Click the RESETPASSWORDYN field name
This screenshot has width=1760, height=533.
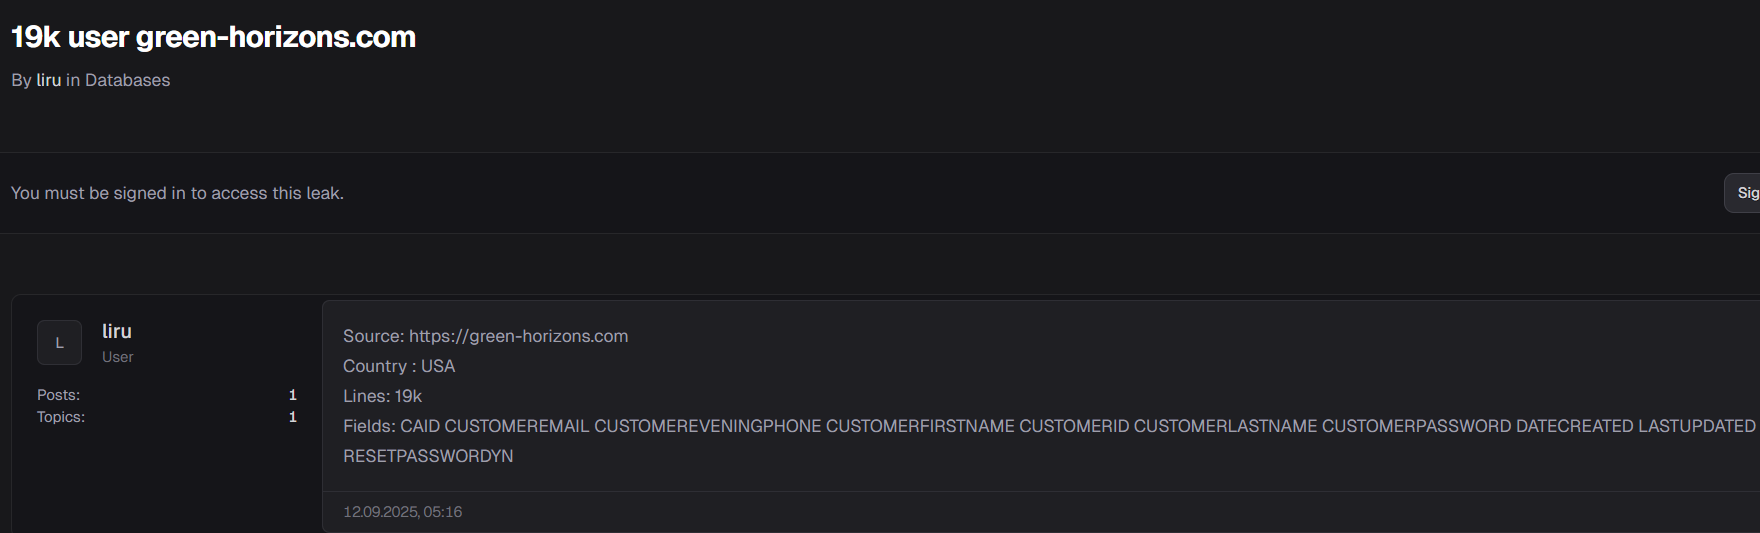[x=428, y=456]
